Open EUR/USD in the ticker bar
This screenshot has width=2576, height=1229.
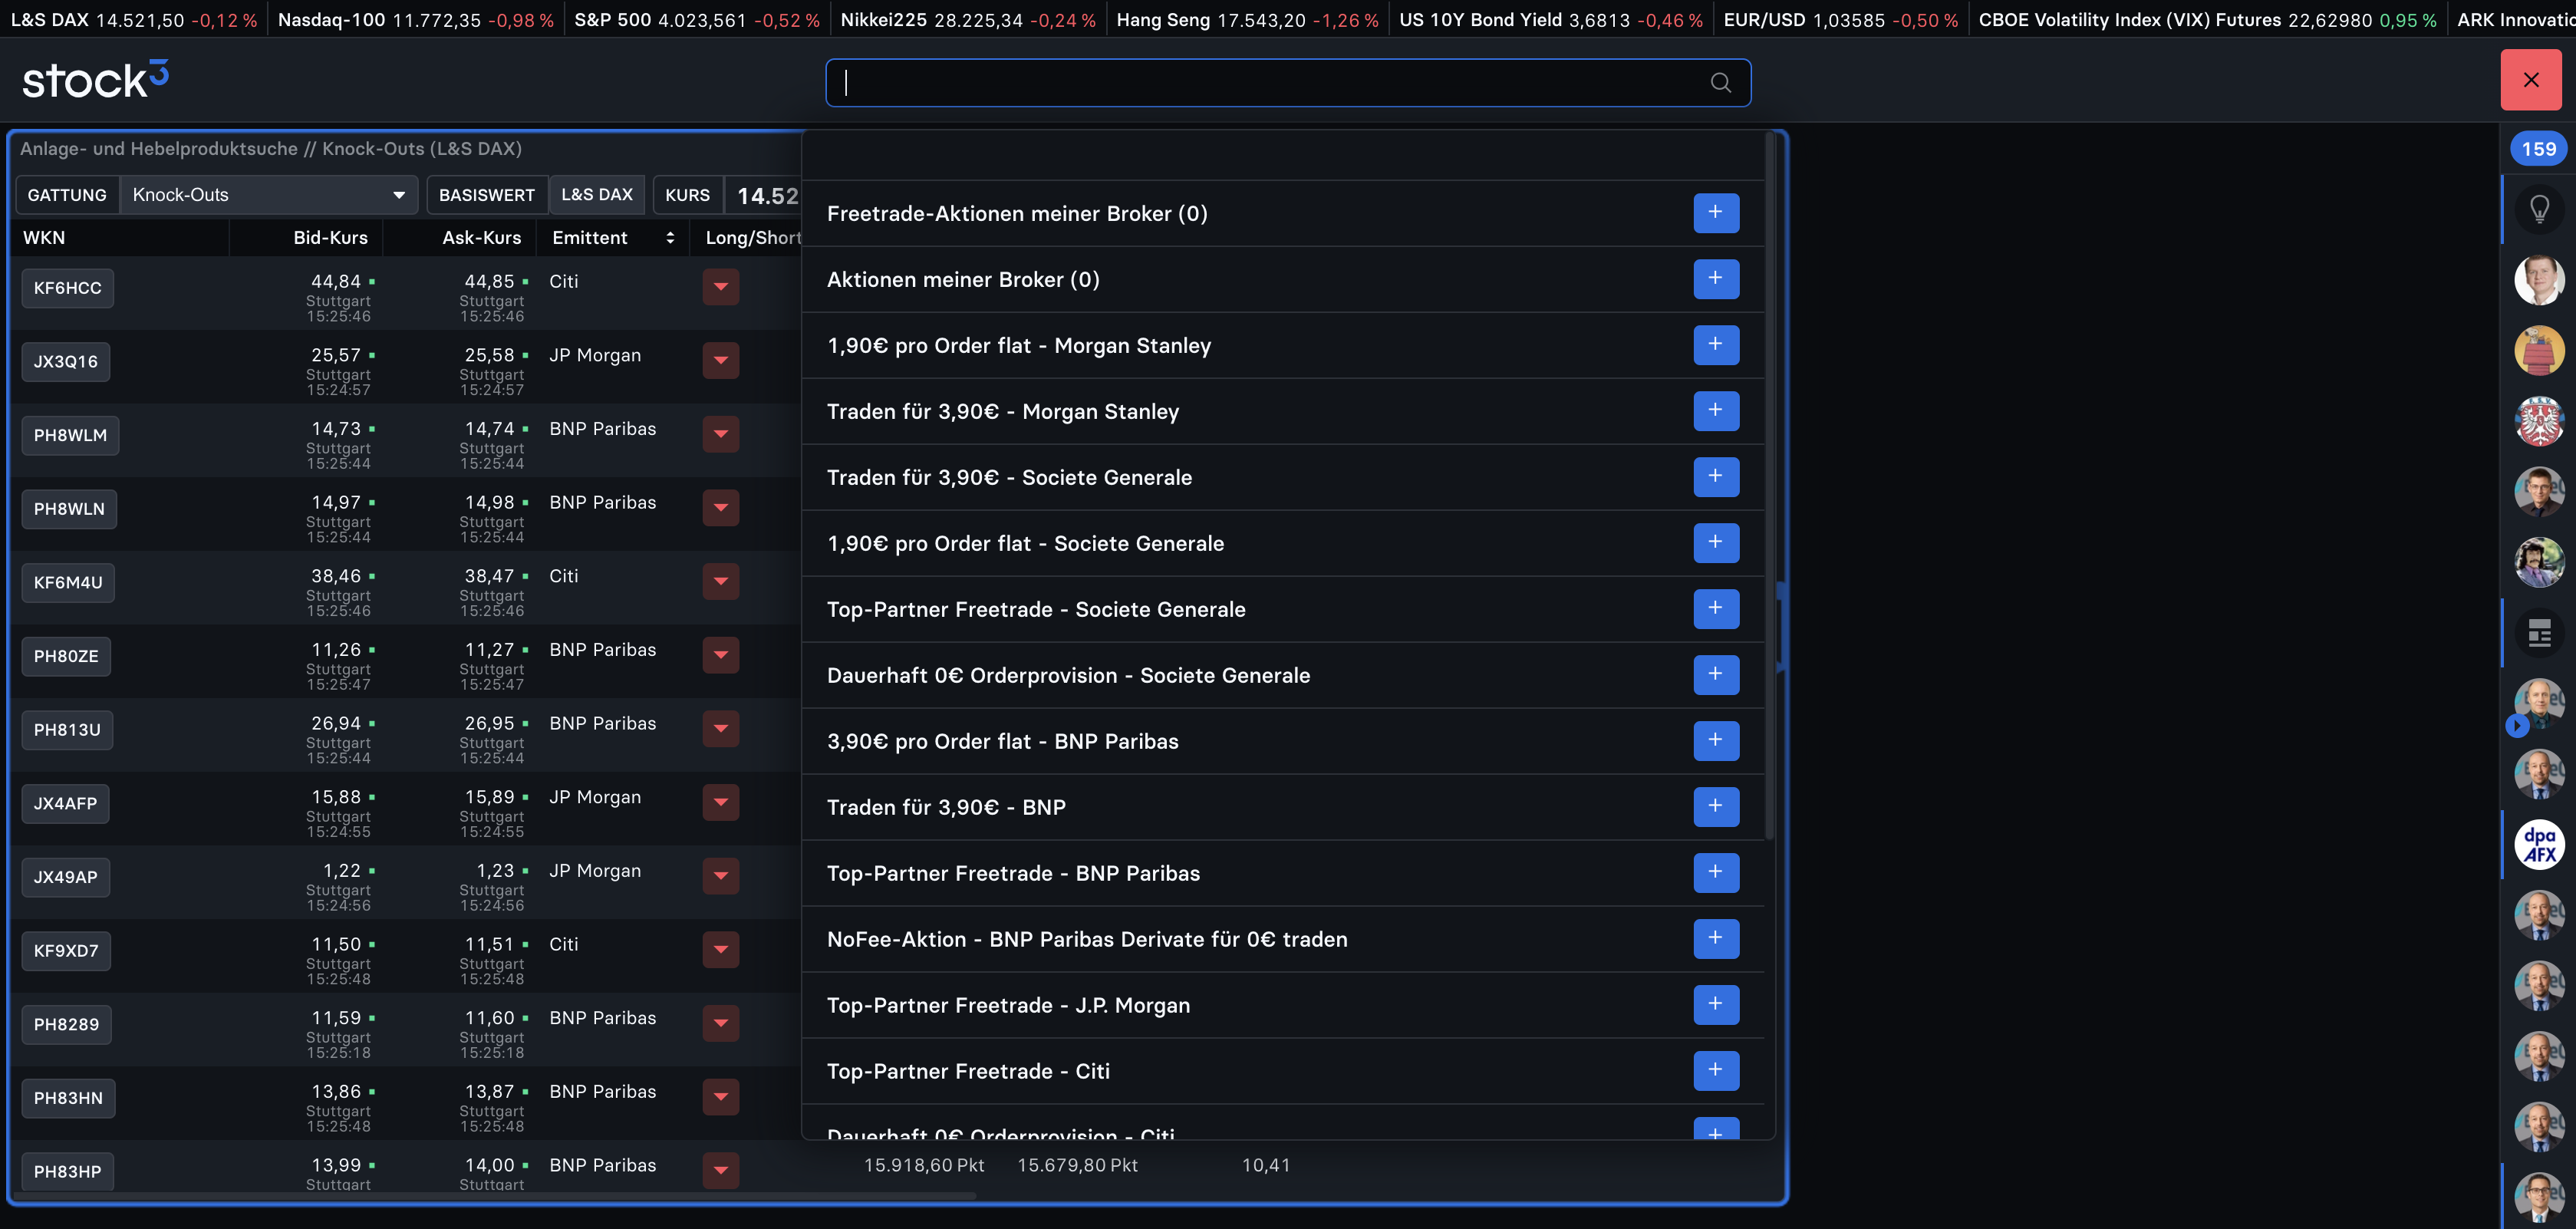click(1841, 20)
